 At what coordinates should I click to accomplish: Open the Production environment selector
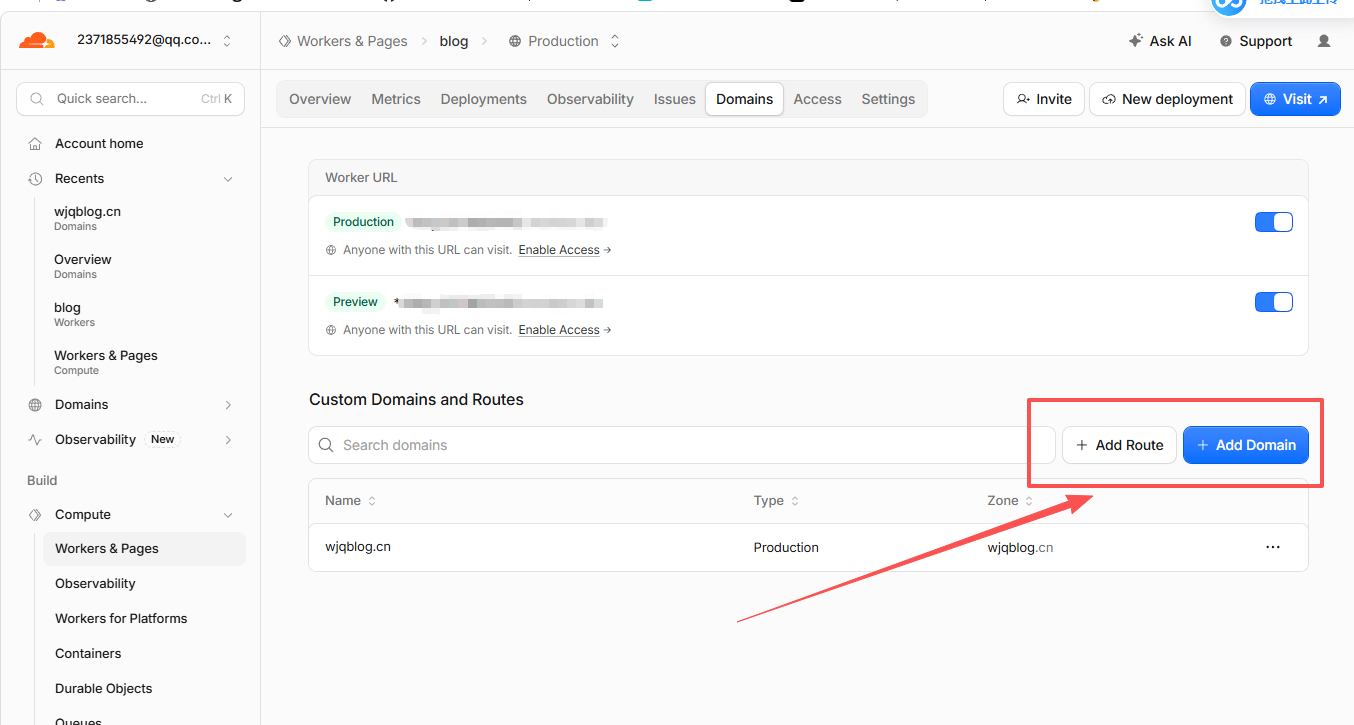point(564,41)
